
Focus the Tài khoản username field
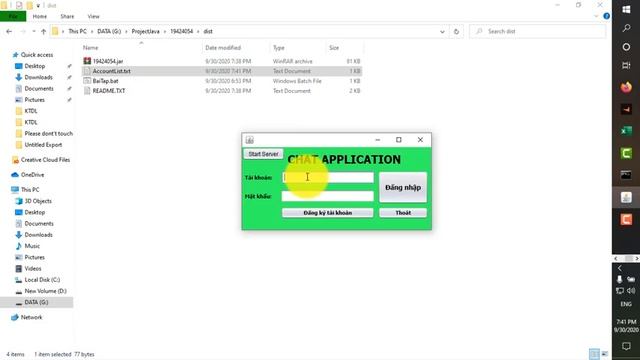click(327, 177)
